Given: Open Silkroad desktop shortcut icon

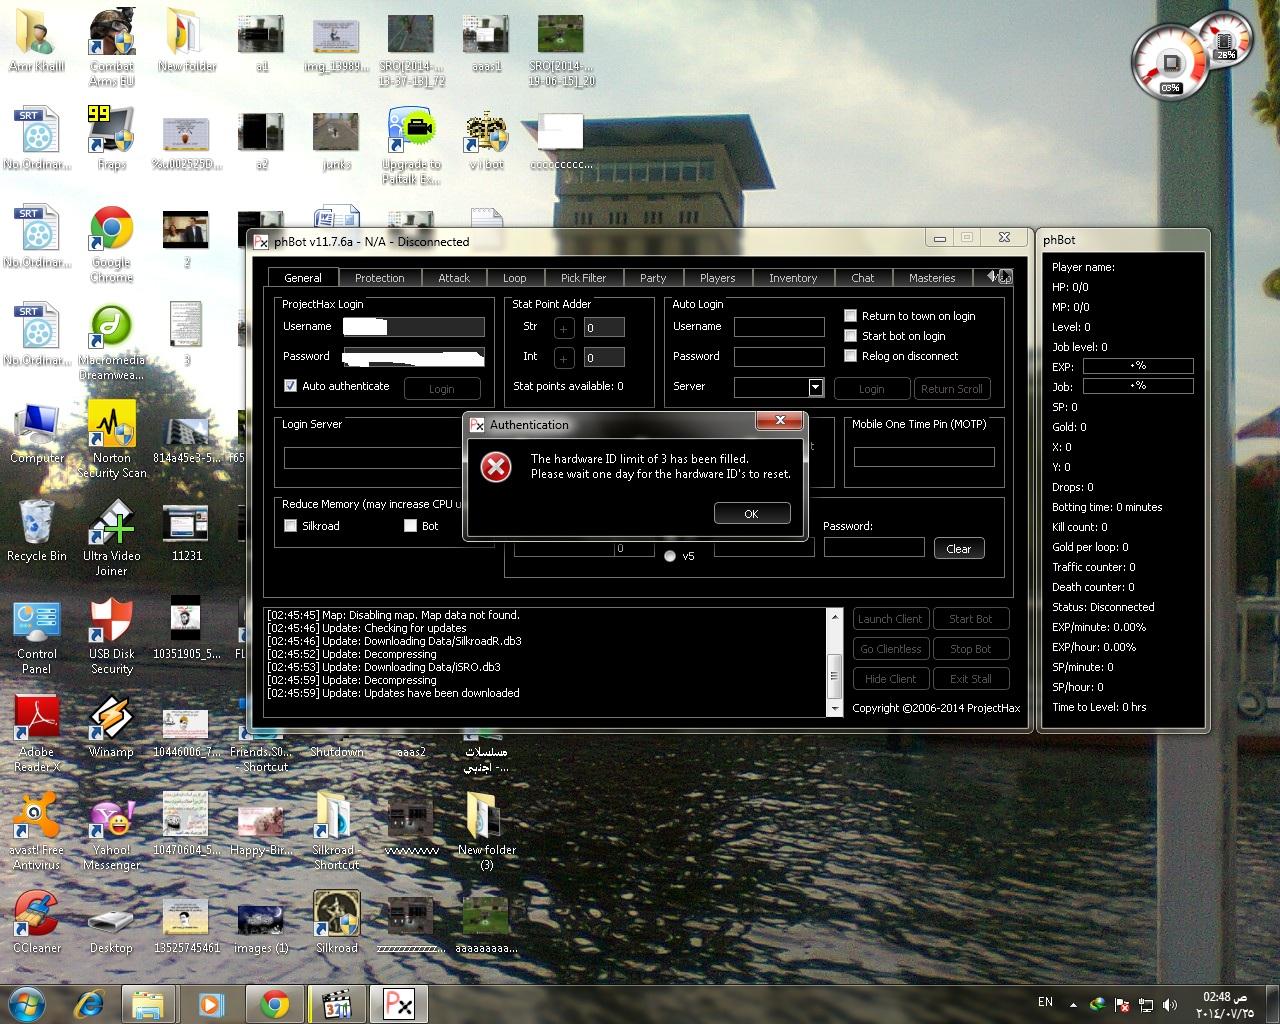Looking at the screenshot, I should click(x=337, y=923).
